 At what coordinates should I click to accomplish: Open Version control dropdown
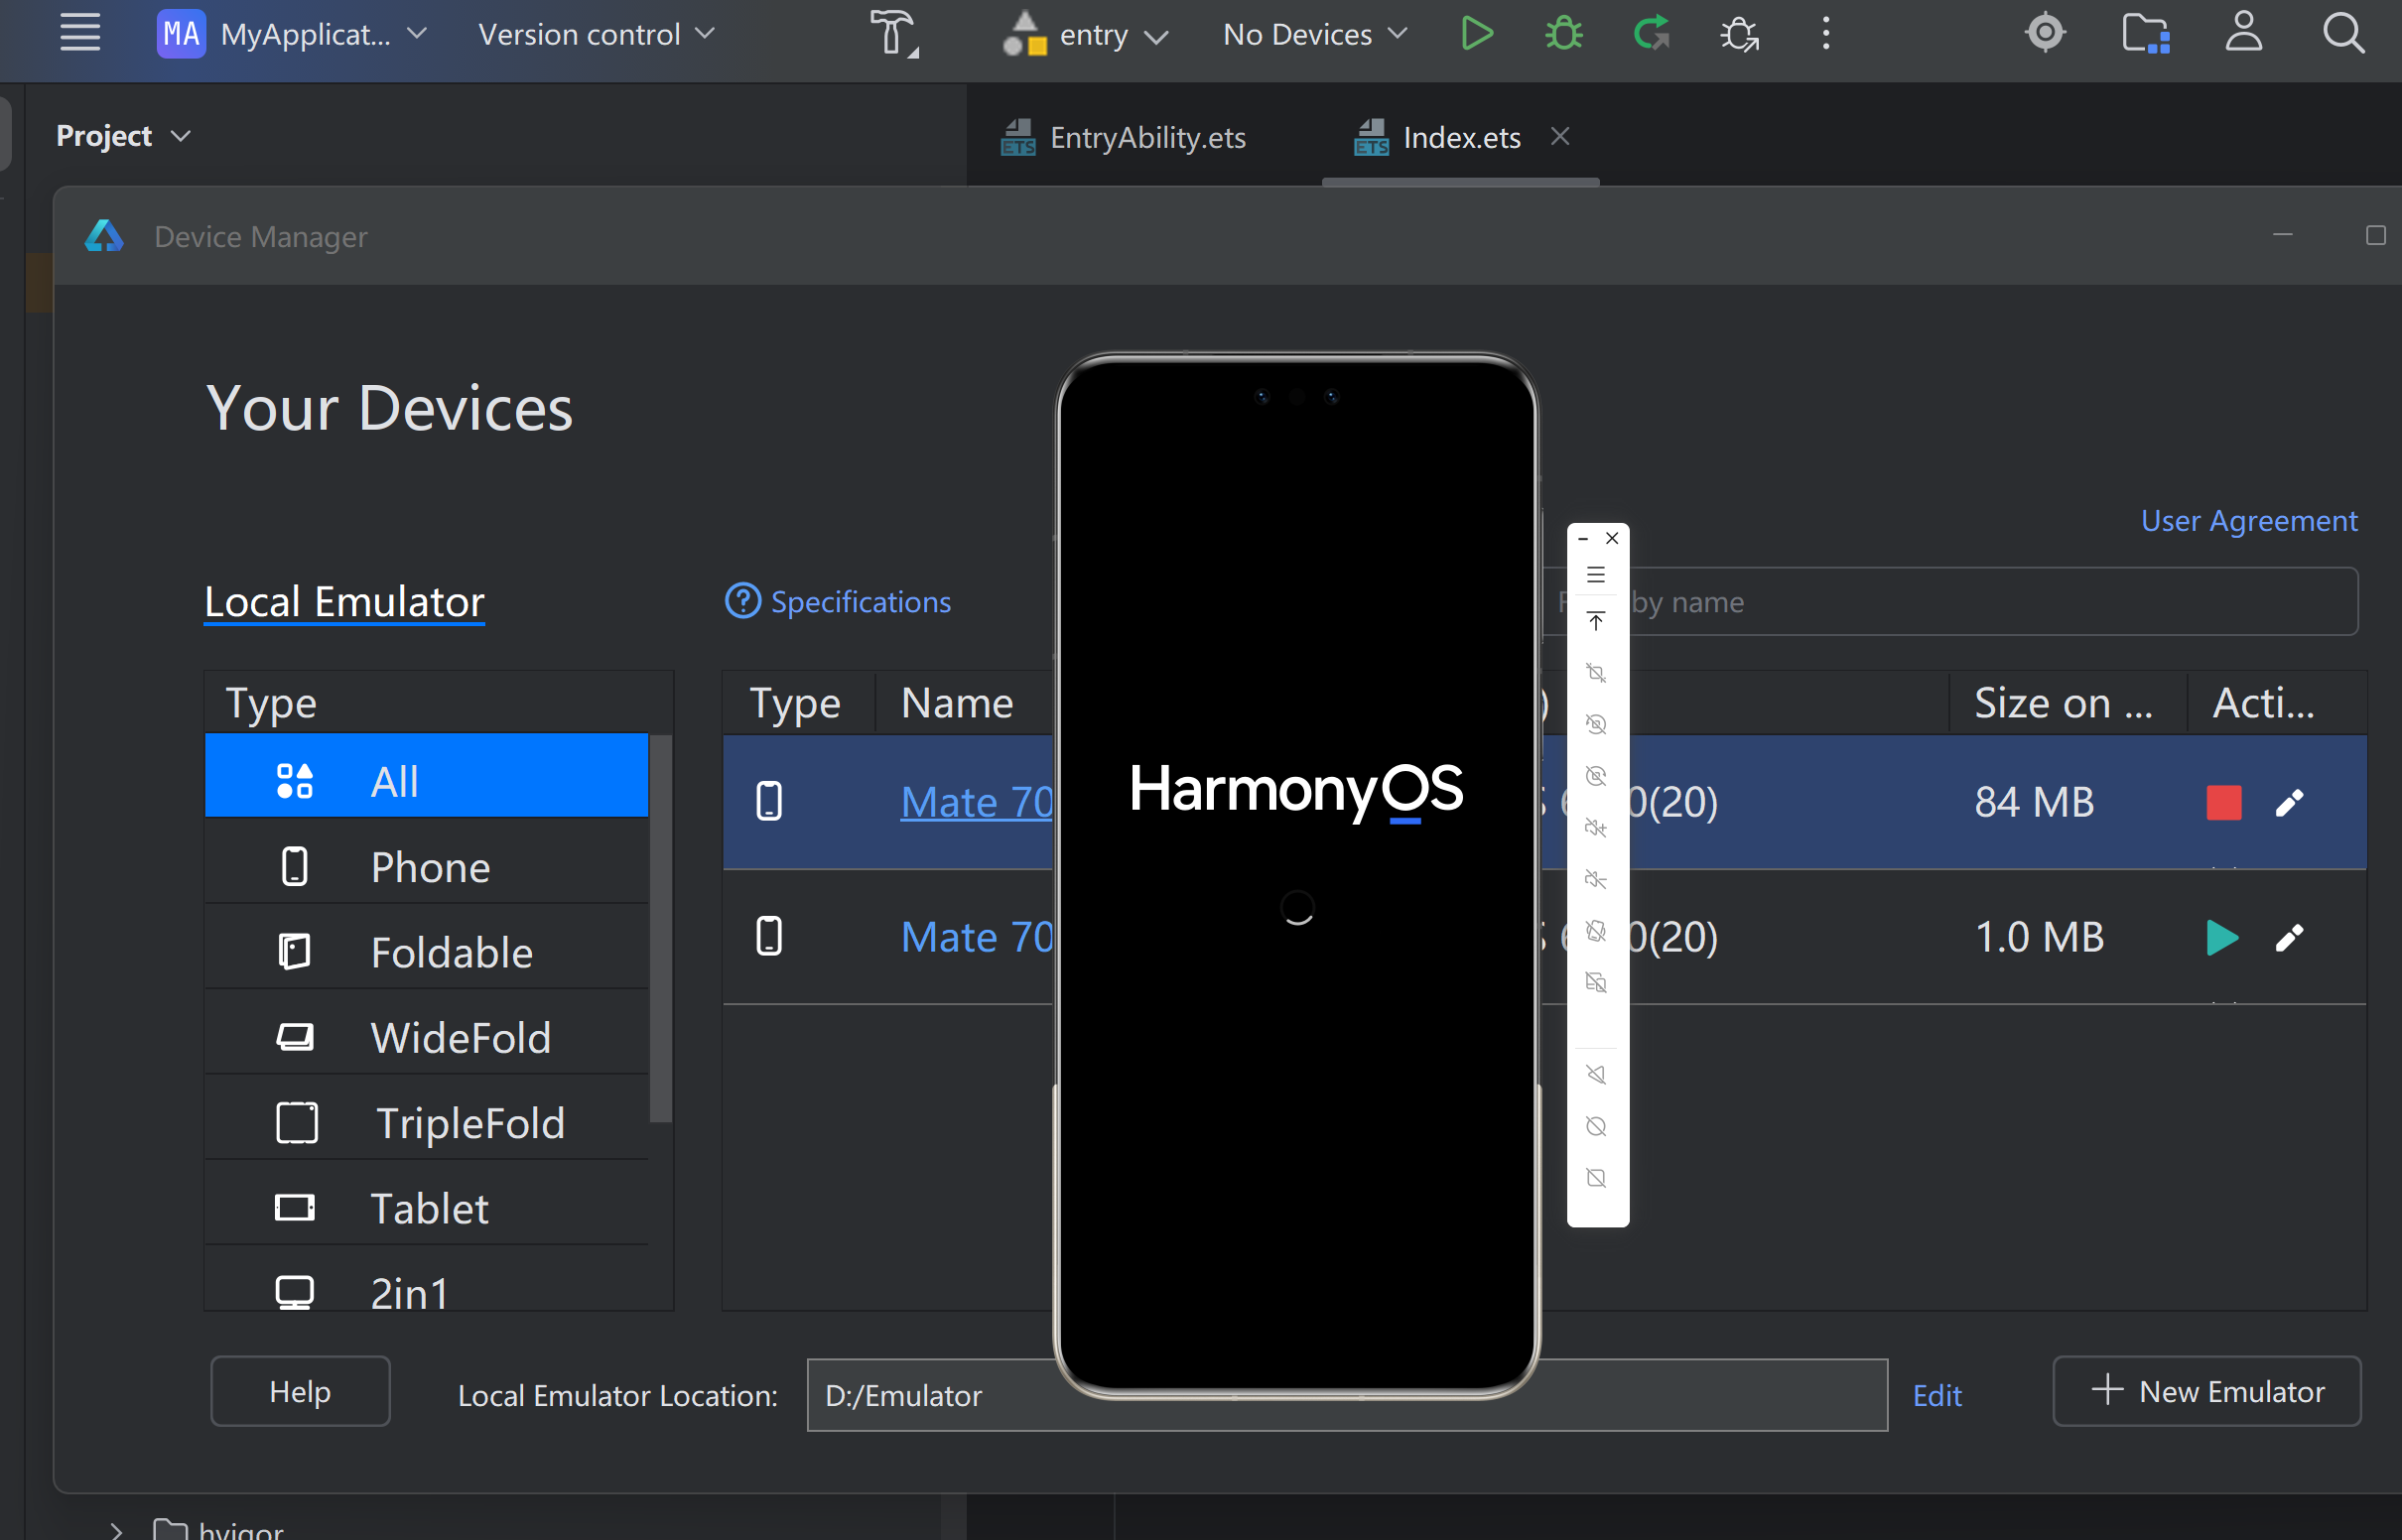596,34
